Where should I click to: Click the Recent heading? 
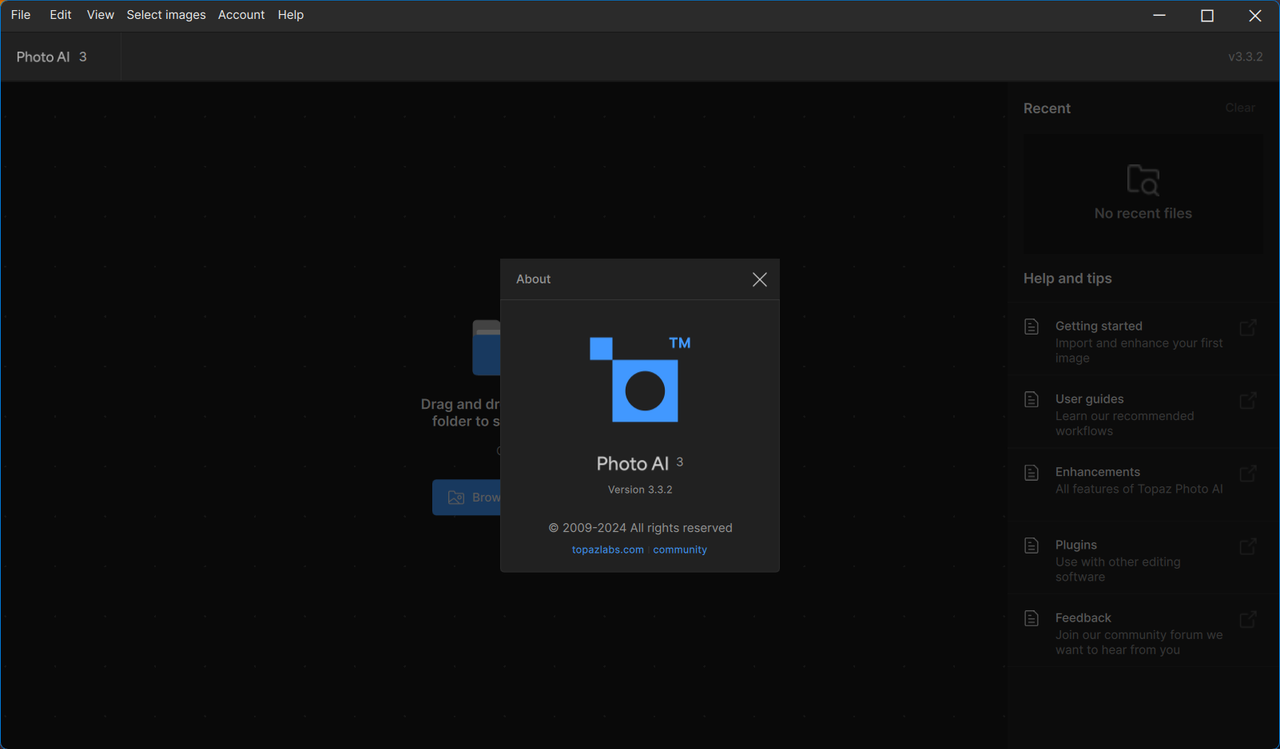[1047, 108]
